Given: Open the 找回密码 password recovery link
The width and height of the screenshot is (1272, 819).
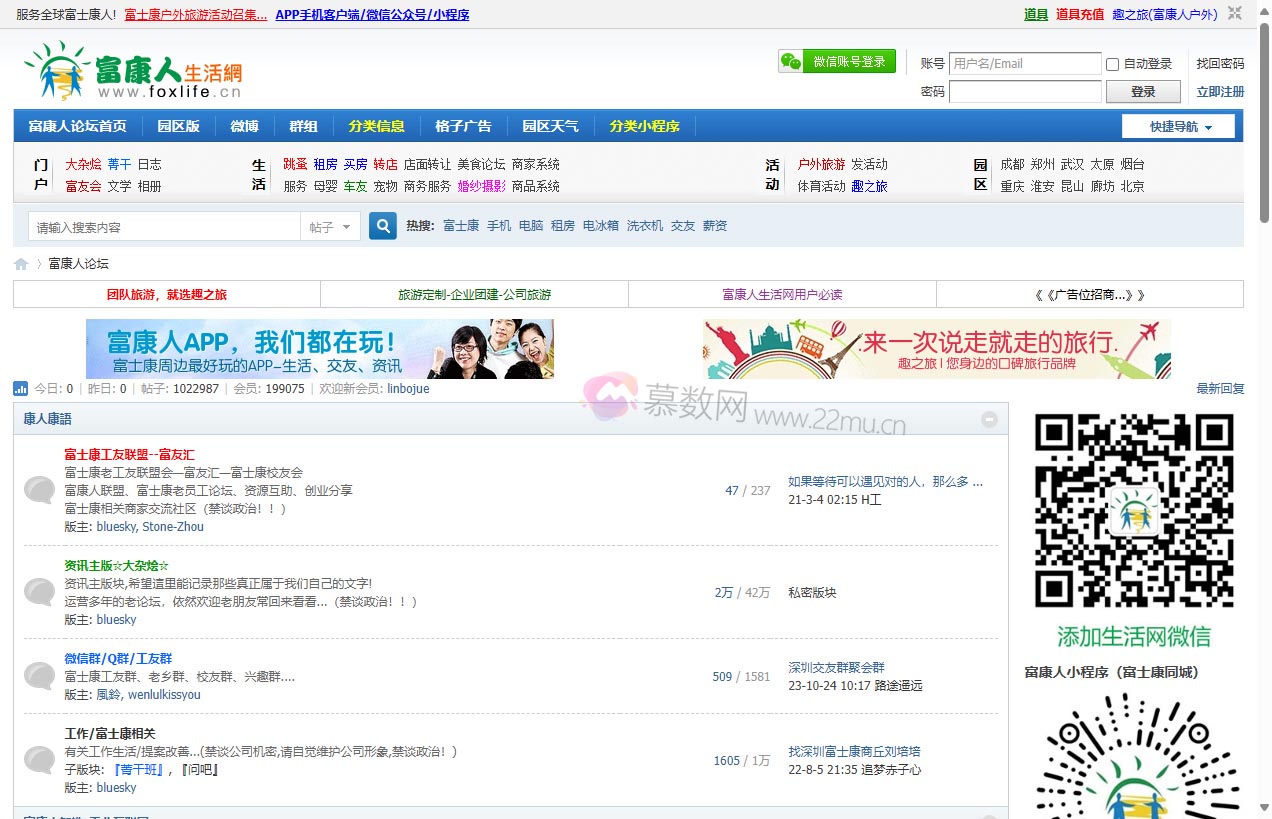Looking at the screenshot, I should point(1220,64).
